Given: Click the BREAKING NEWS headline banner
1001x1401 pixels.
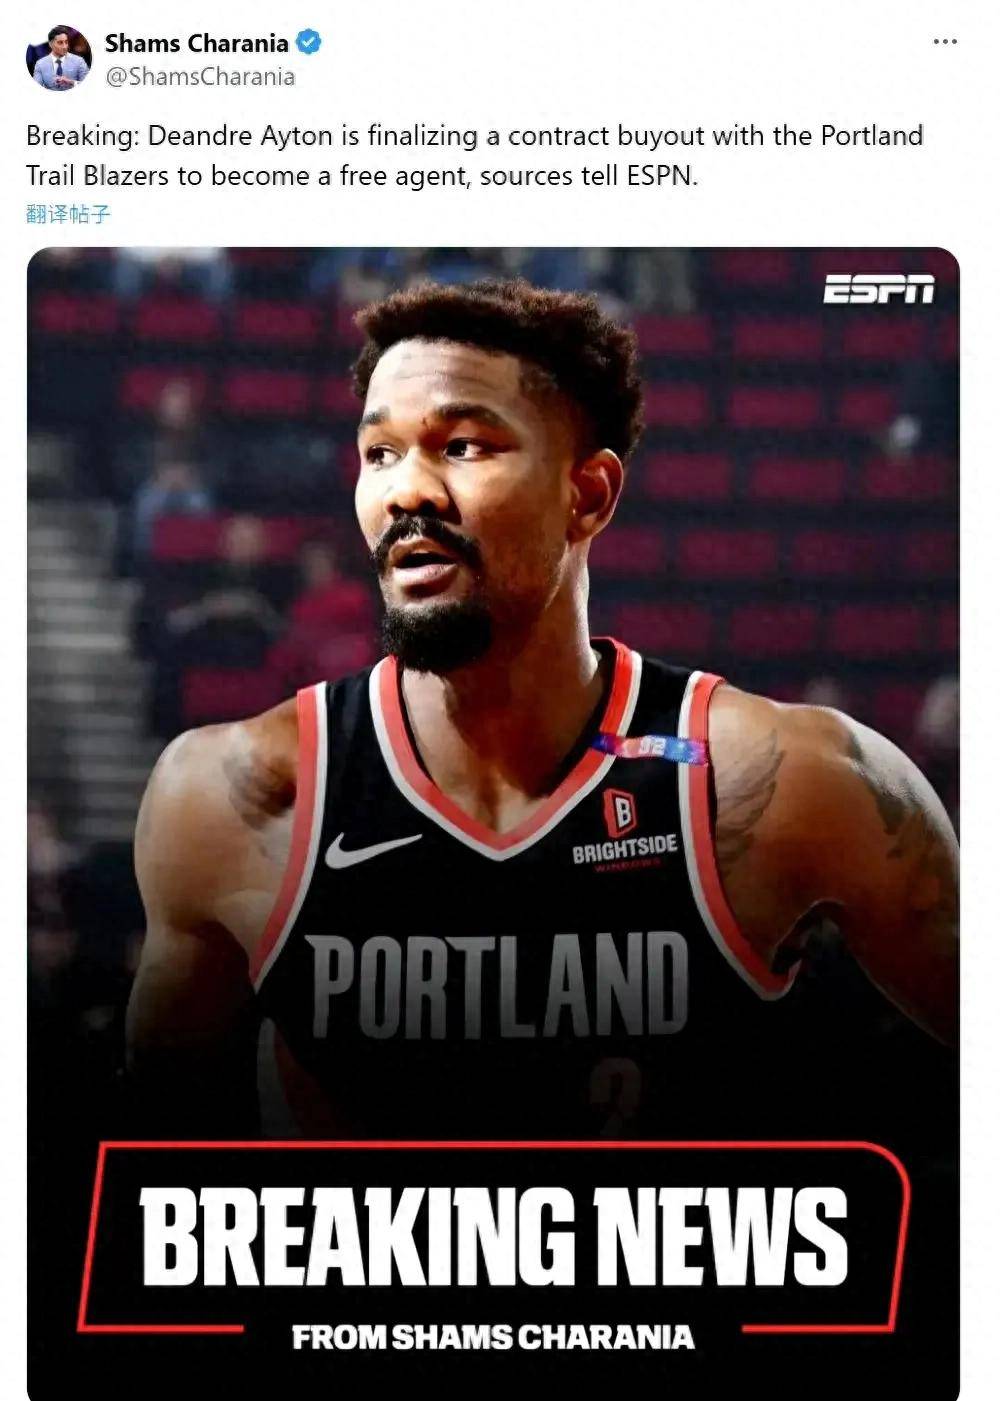Looking at the screenshot, I should coord(493,1236).
